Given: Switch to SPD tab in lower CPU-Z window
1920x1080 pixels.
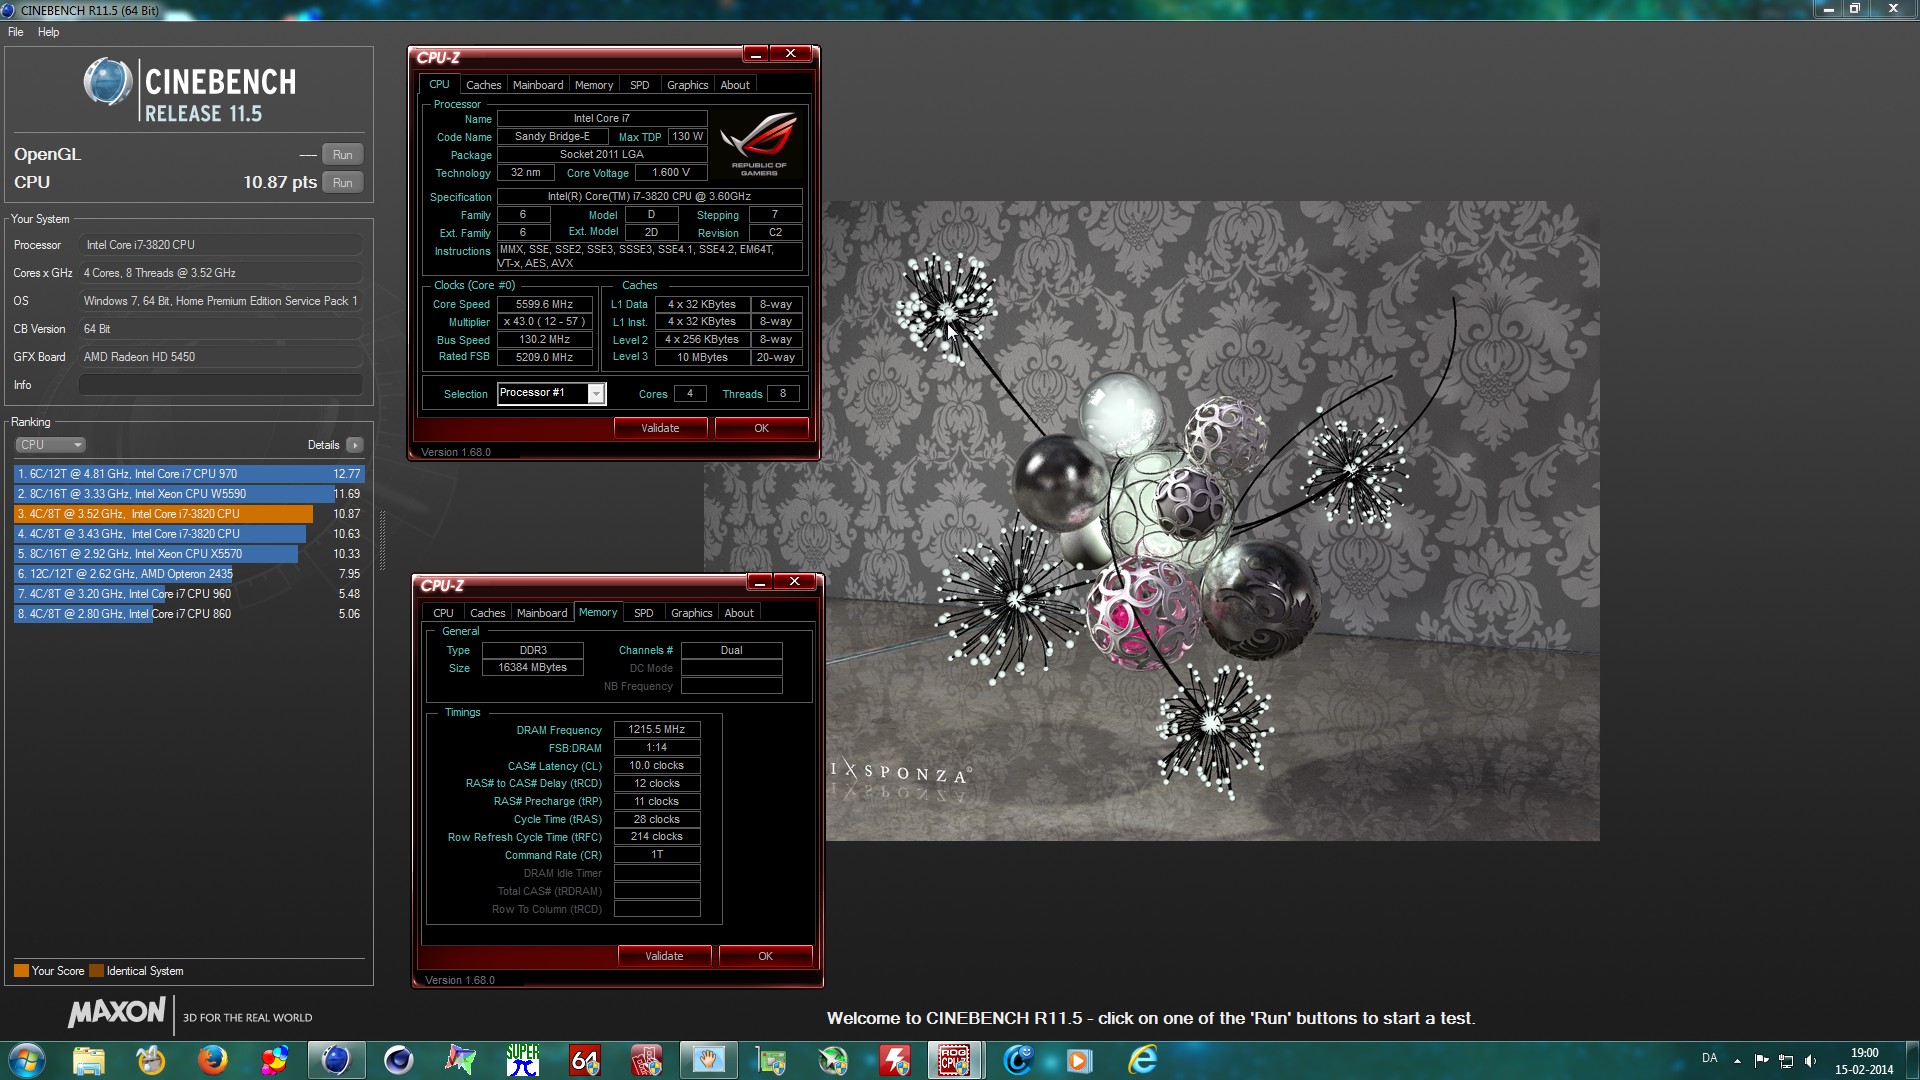Looking at the screenshot, I should click(x=644, y=613).
